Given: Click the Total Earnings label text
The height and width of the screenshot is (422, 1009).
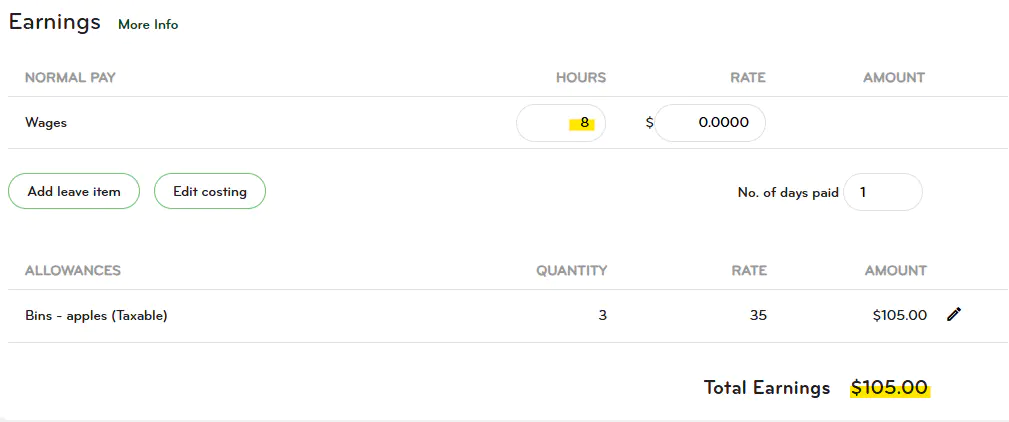Looking at the screenshot, I should tap(767, 387).
